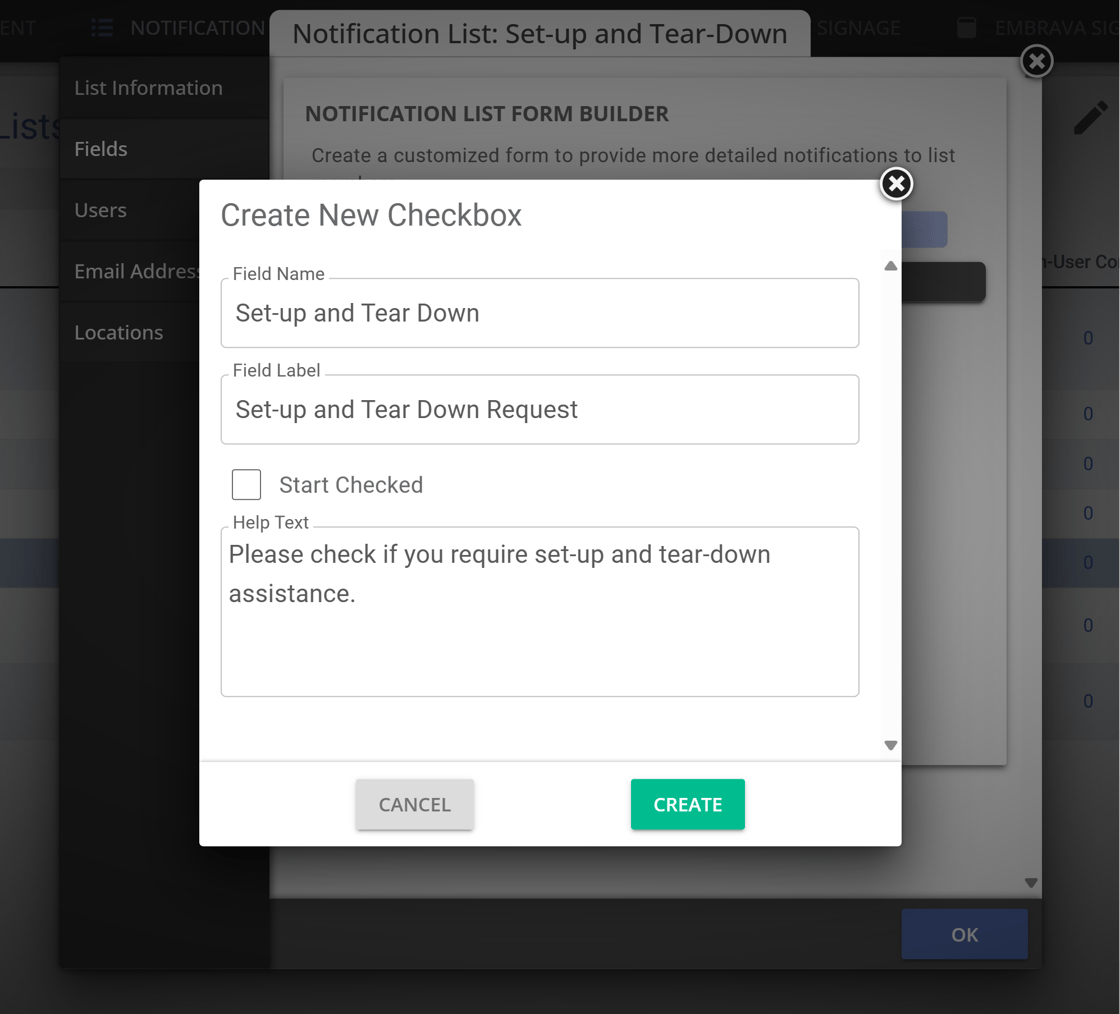Image resolution: width=1120 pixels, height=1014 pixels.
Task: Enable the Start Checked checkbox
Action: point(246,485)
